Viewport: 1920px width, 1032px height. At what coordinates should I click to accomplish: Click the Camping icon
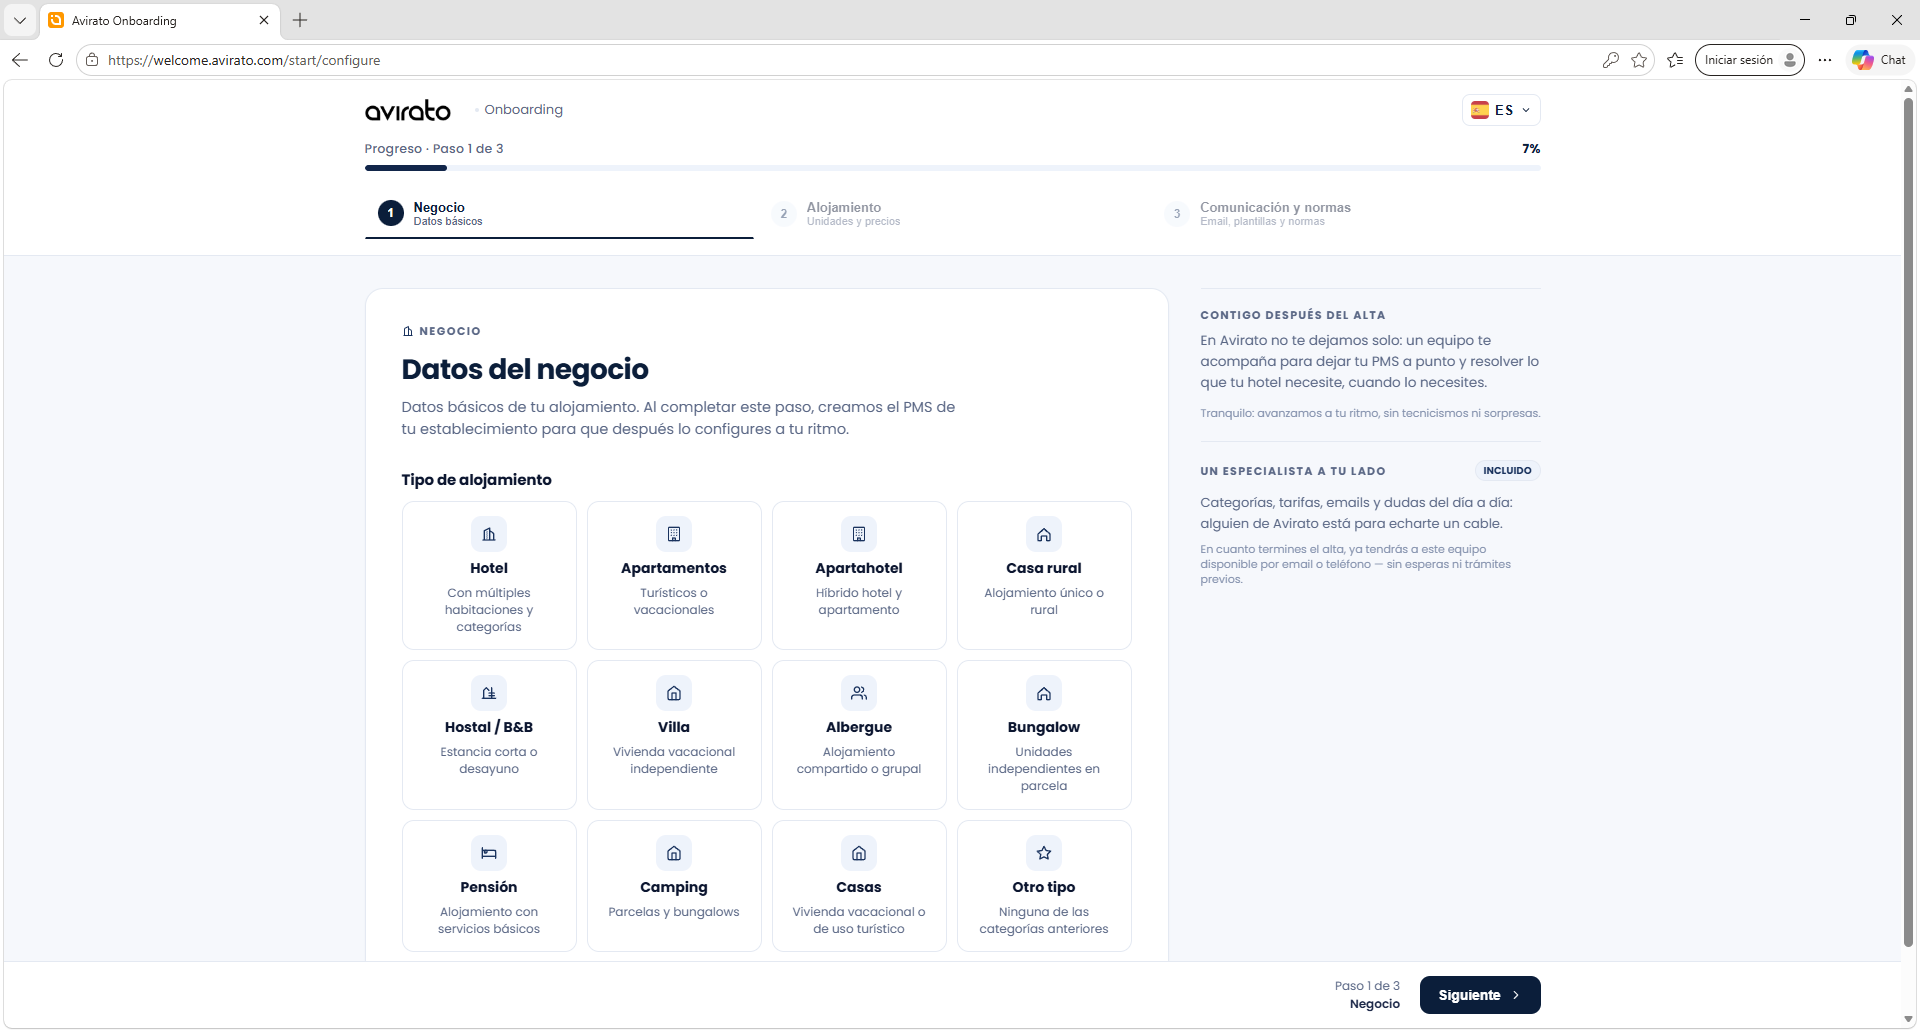tap(674, 853)
